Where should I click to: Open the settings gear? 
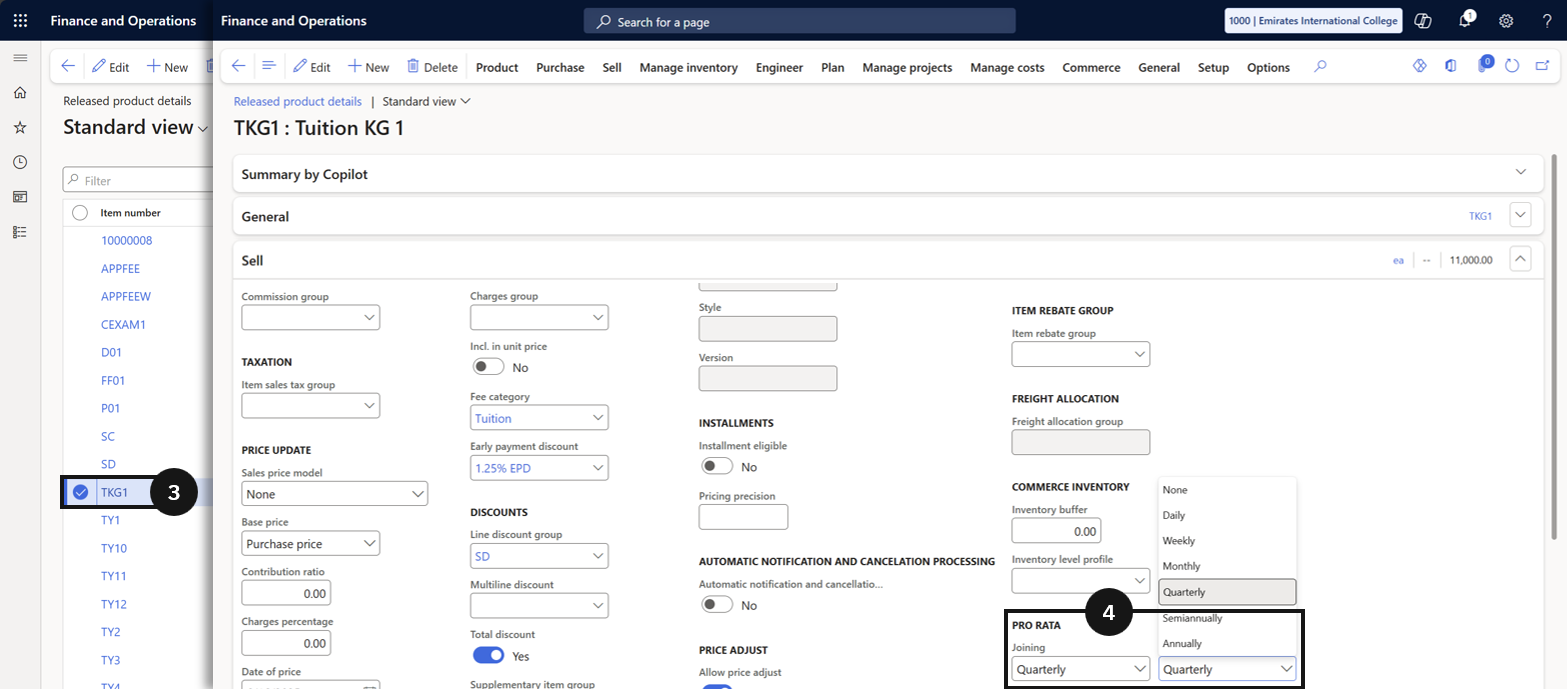1506,20
